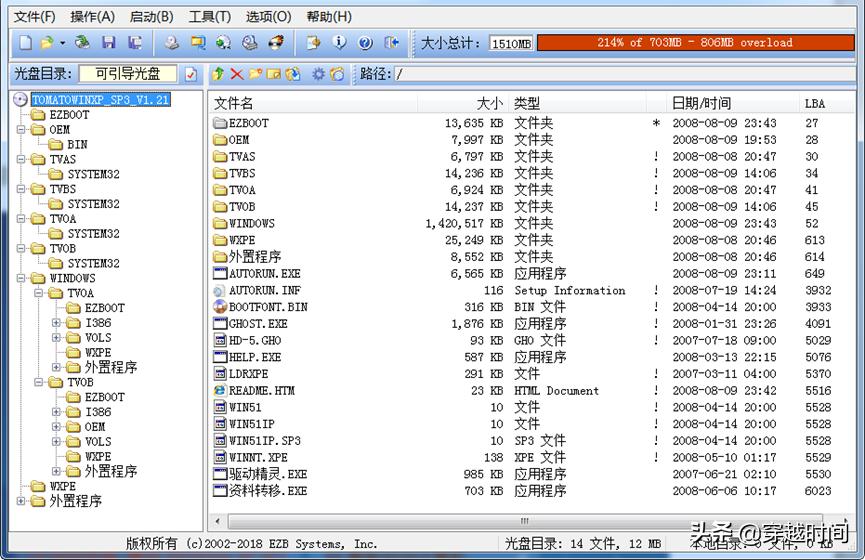
Task: Click the green up-folder arrow icon
Action: tap(219, 74)
